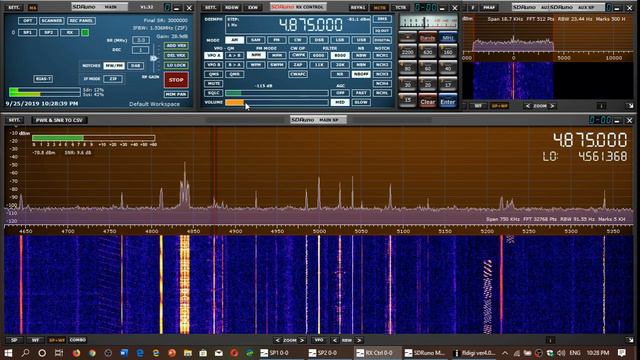Switch Main SP view to SP
The height and width of the screenshot is (360, 640).
pyautogui.click(x=14, y=340)
